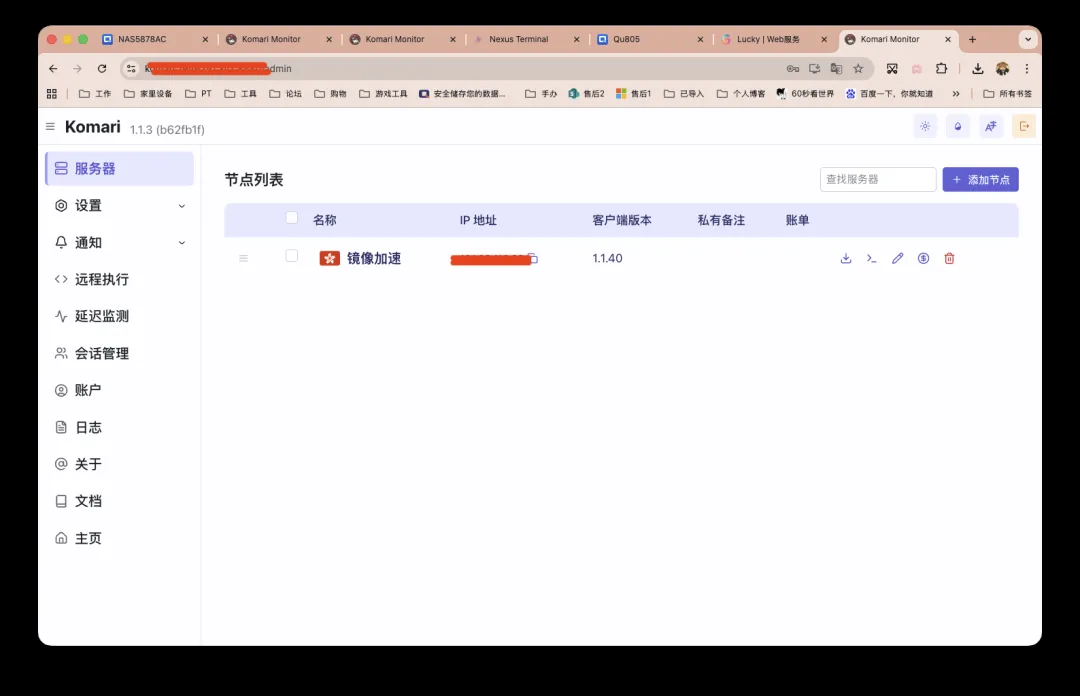Open the browser tab list dropdown arrow

tap(1027, 39)
